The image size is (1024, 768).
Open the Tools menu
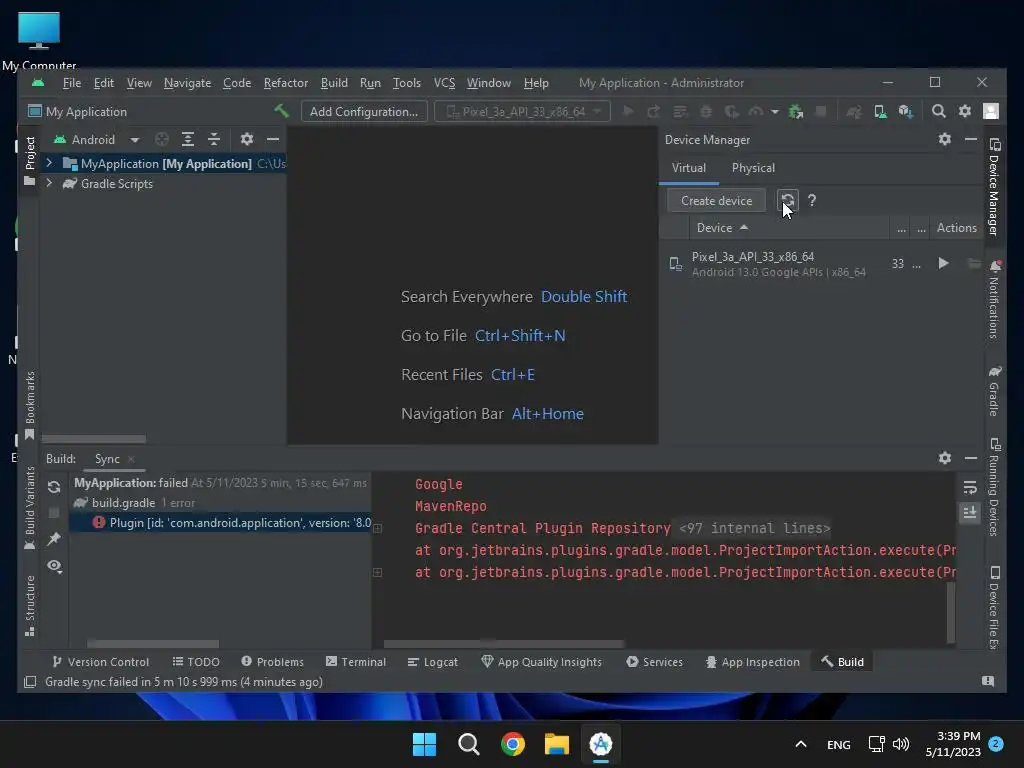coord(406,83)
